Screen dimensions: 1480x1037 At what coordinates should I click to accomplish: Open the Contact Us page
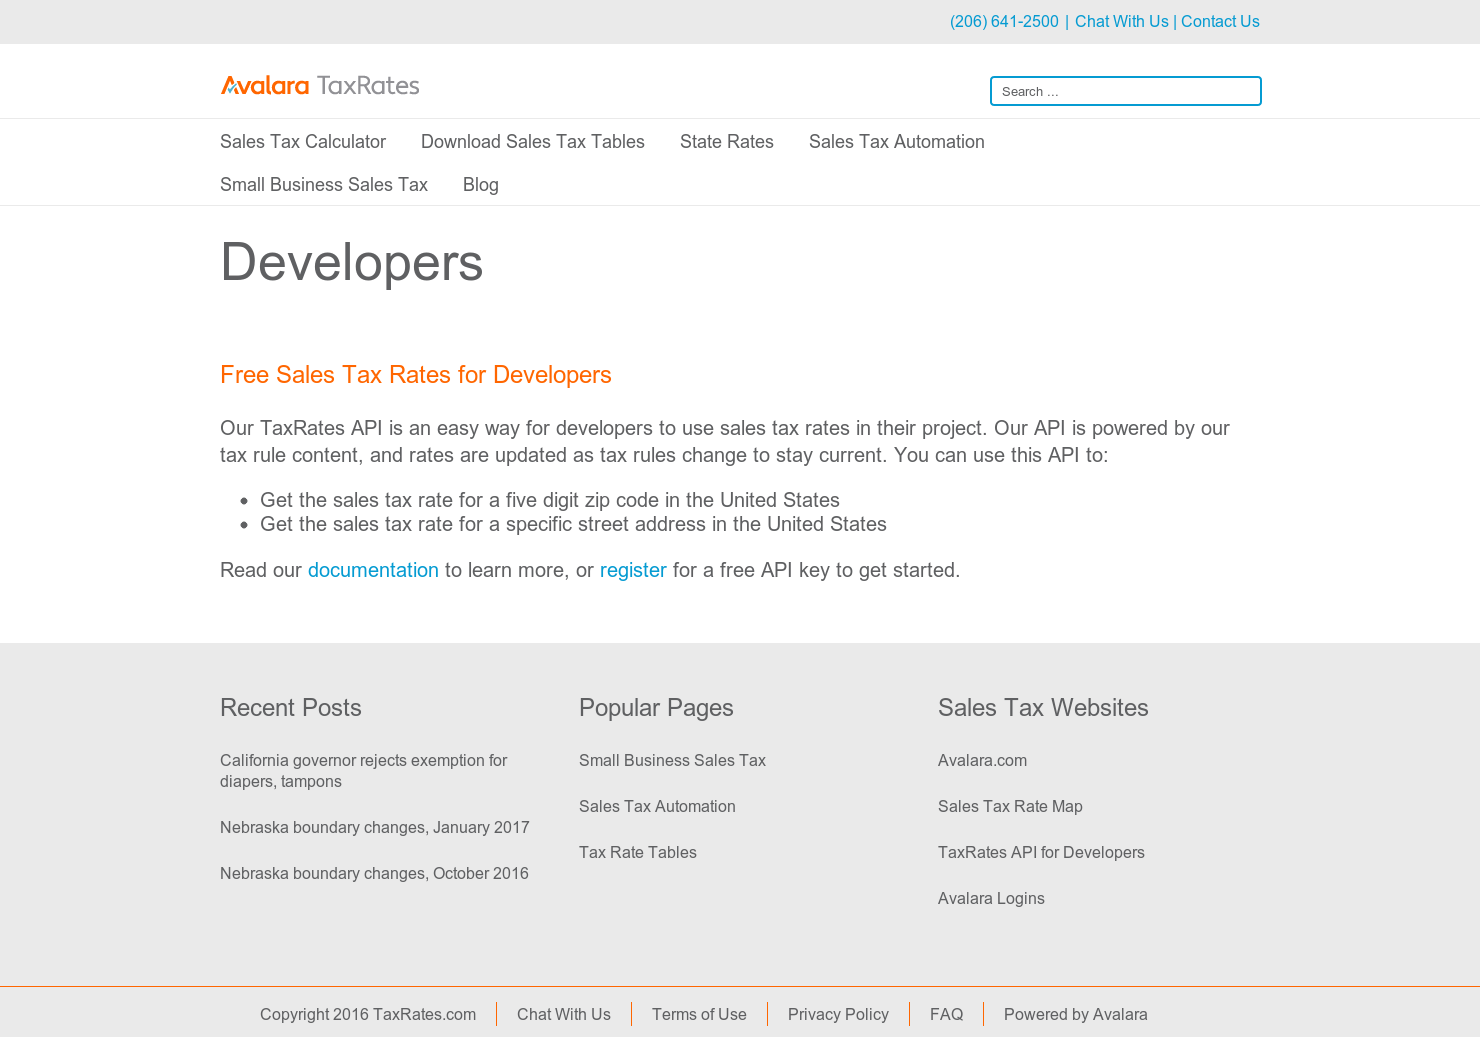[1220, 21]
